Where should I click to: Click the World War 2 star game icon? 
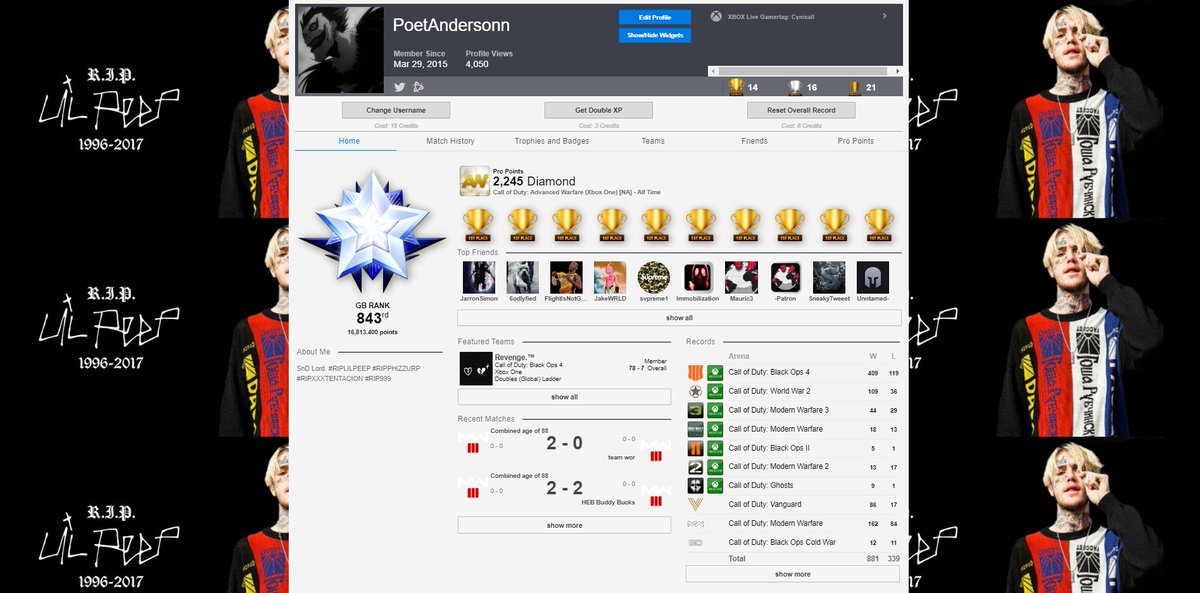coord(696,391)
